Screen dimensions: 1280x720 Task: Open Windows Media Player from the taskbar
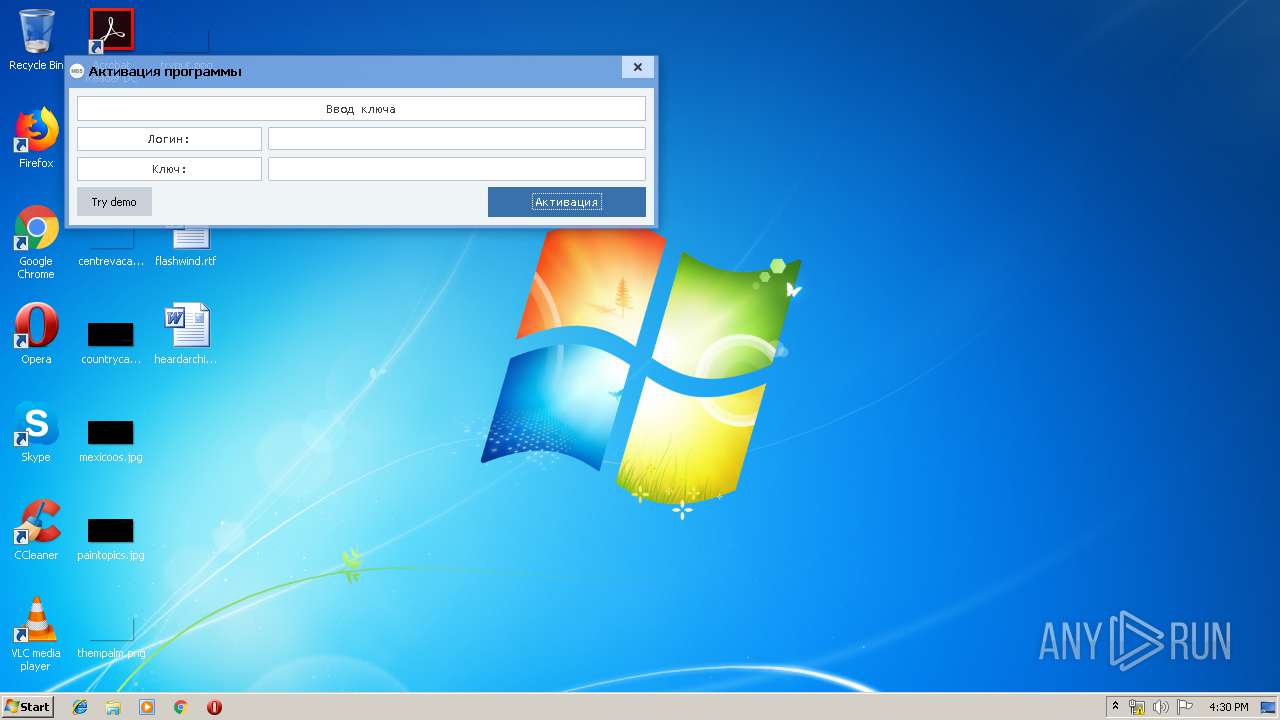point(147,707)
